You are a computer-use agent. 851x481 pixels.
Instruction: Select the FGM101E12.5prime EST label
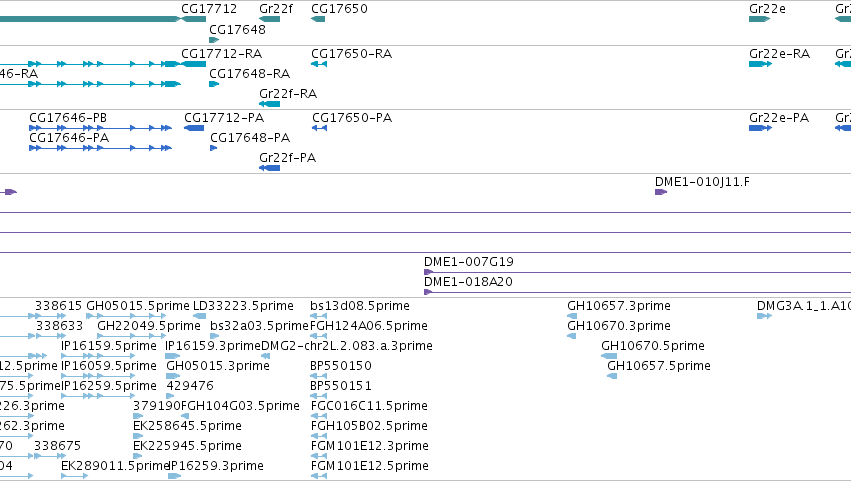370,465
